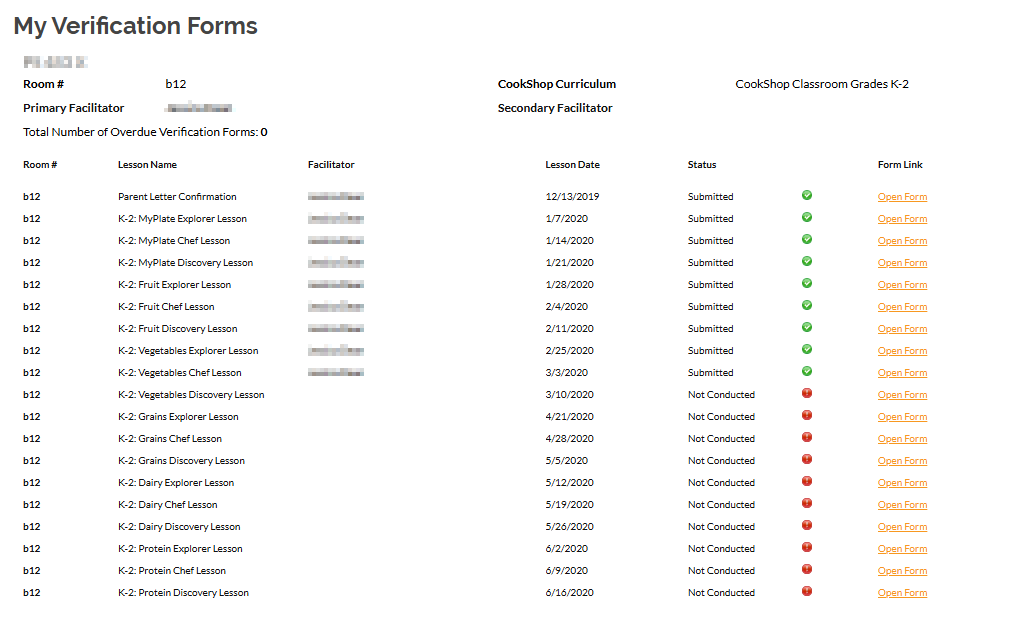
Task: Click green check icon for Parent Letter Confirmation
Action: (807, 196)
